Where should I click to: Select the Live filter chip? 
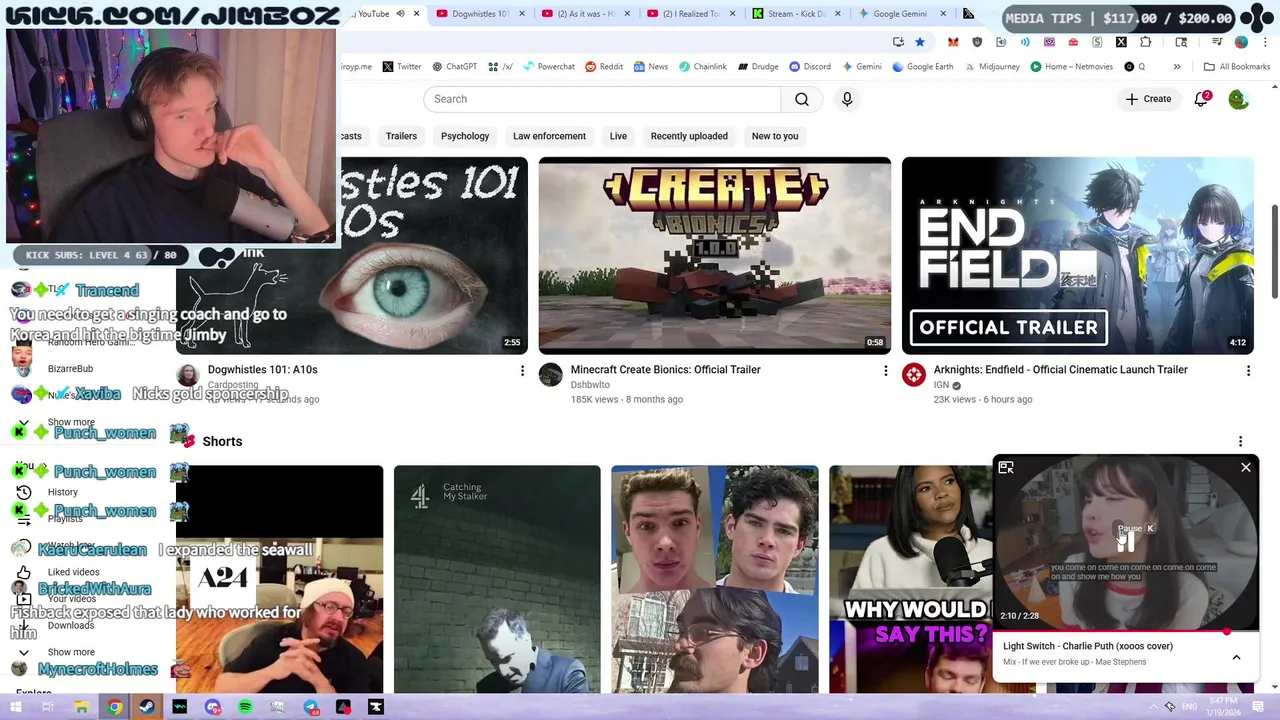tap(618, 136)
